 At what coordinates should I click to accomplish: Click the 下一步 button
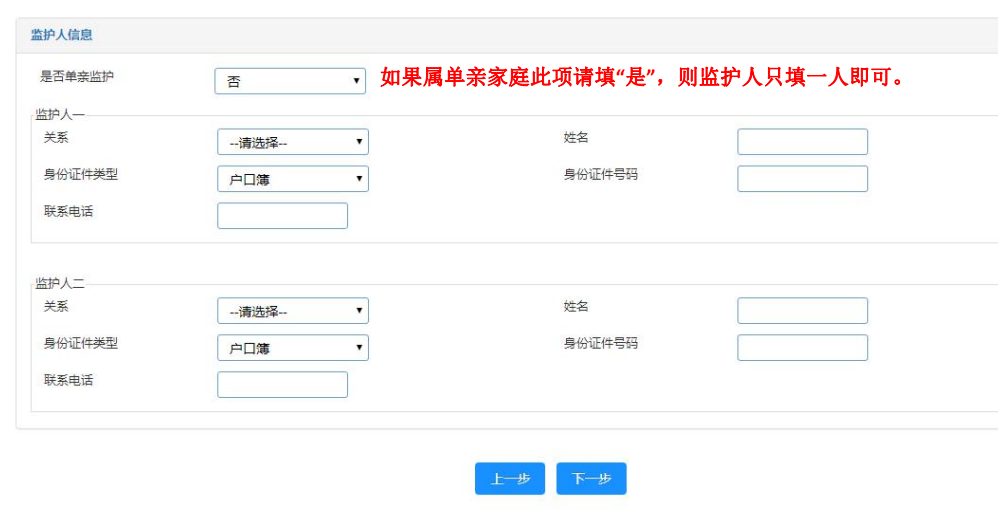pyautogui.click(x=591, y=479)
